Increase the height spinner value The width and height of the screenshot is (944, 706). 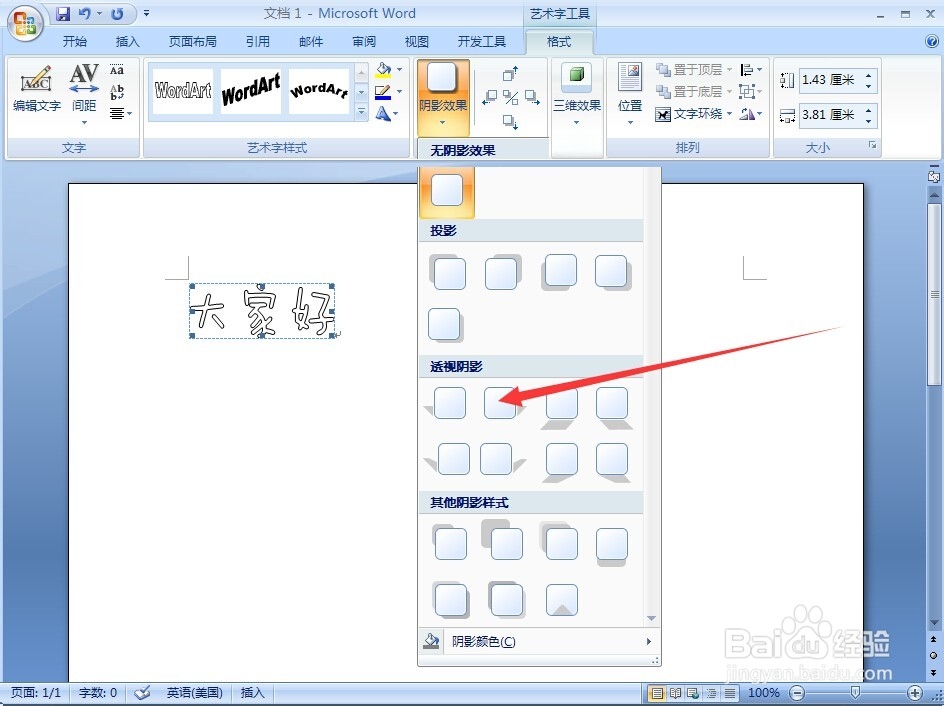click(x=869, y=75)
